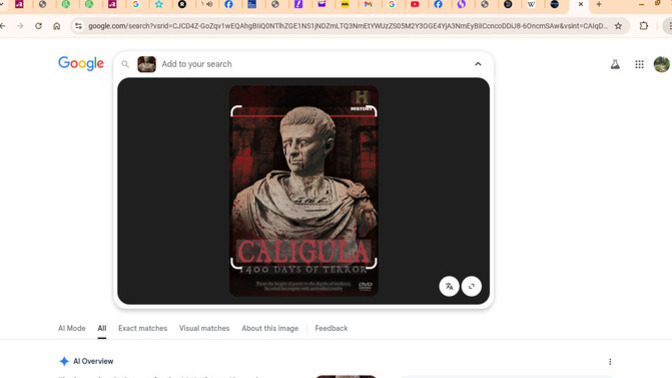
Task: Click the translate image text button
Action: pos(449,286)
